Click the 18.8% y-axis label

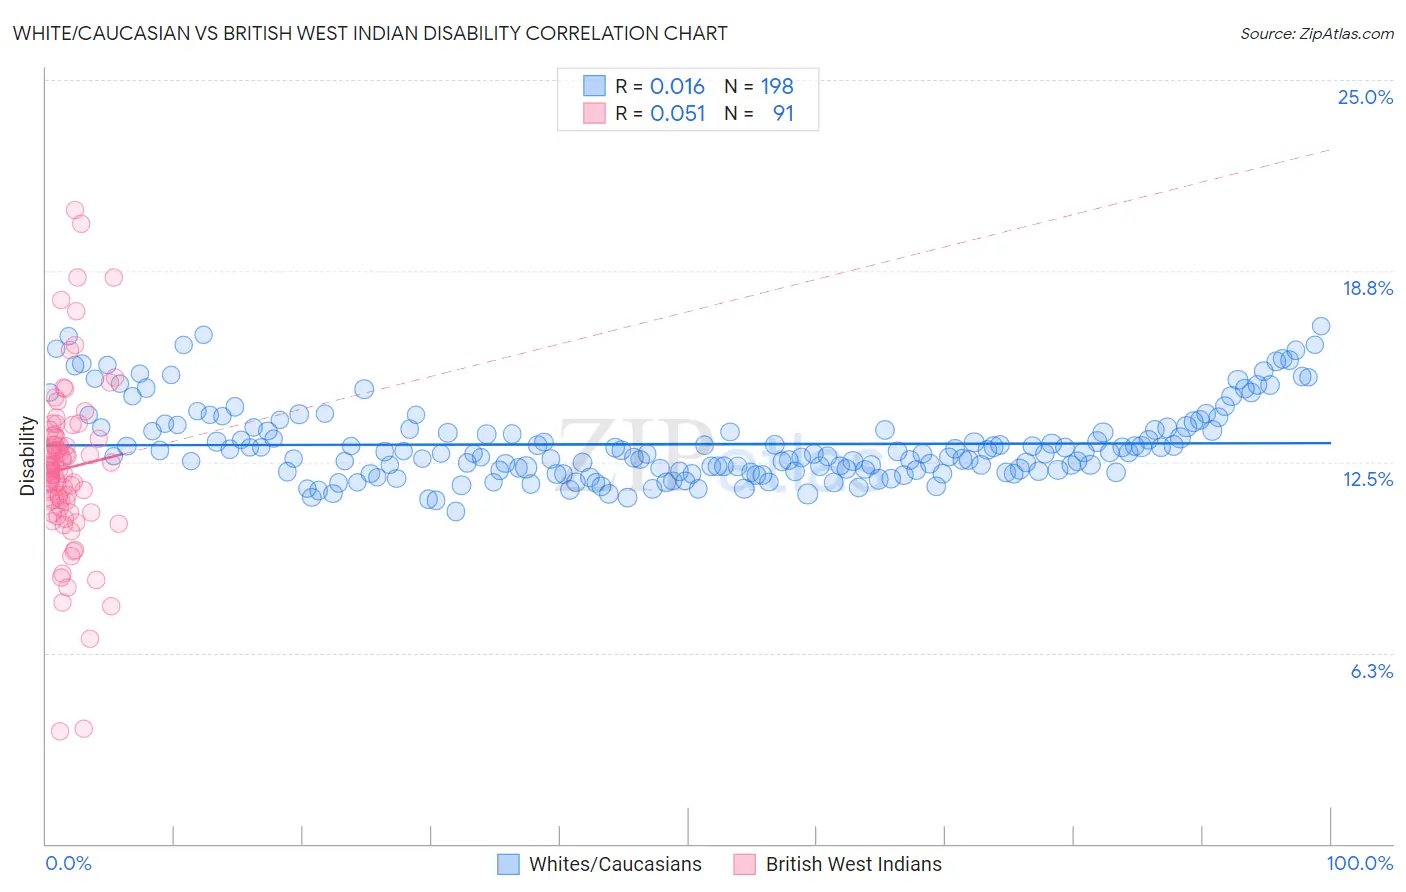pos(1367,288)
